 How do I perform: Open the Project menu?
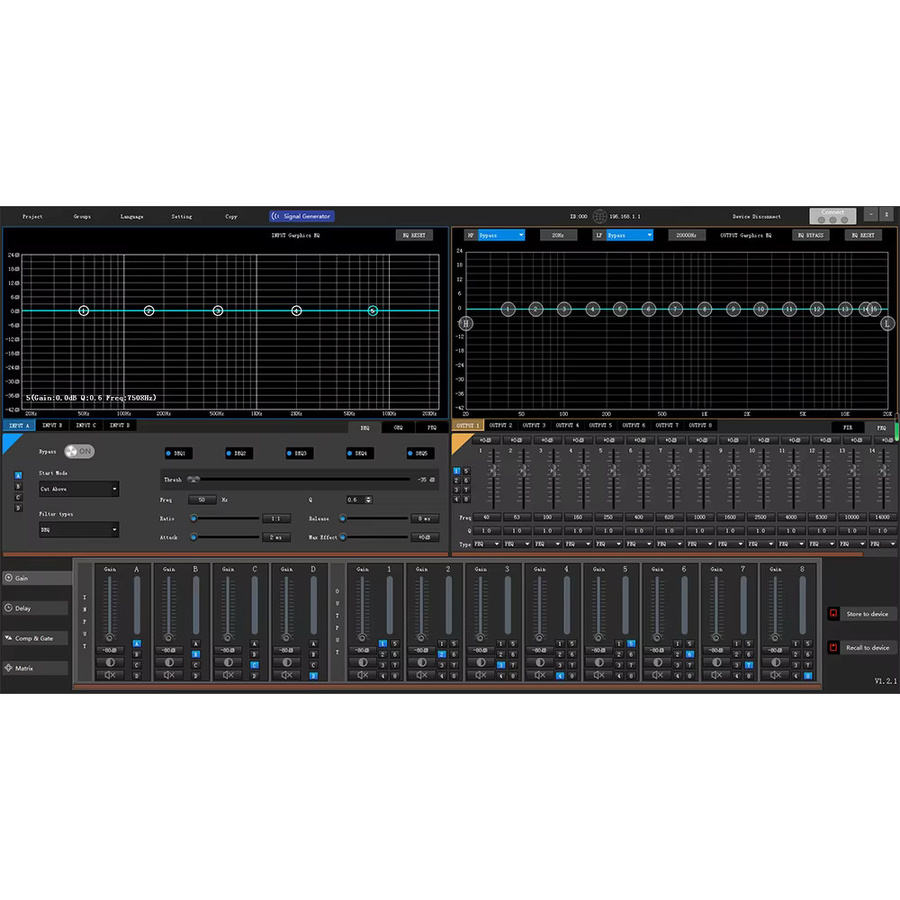pyautogui.click(x=33, y=216)
